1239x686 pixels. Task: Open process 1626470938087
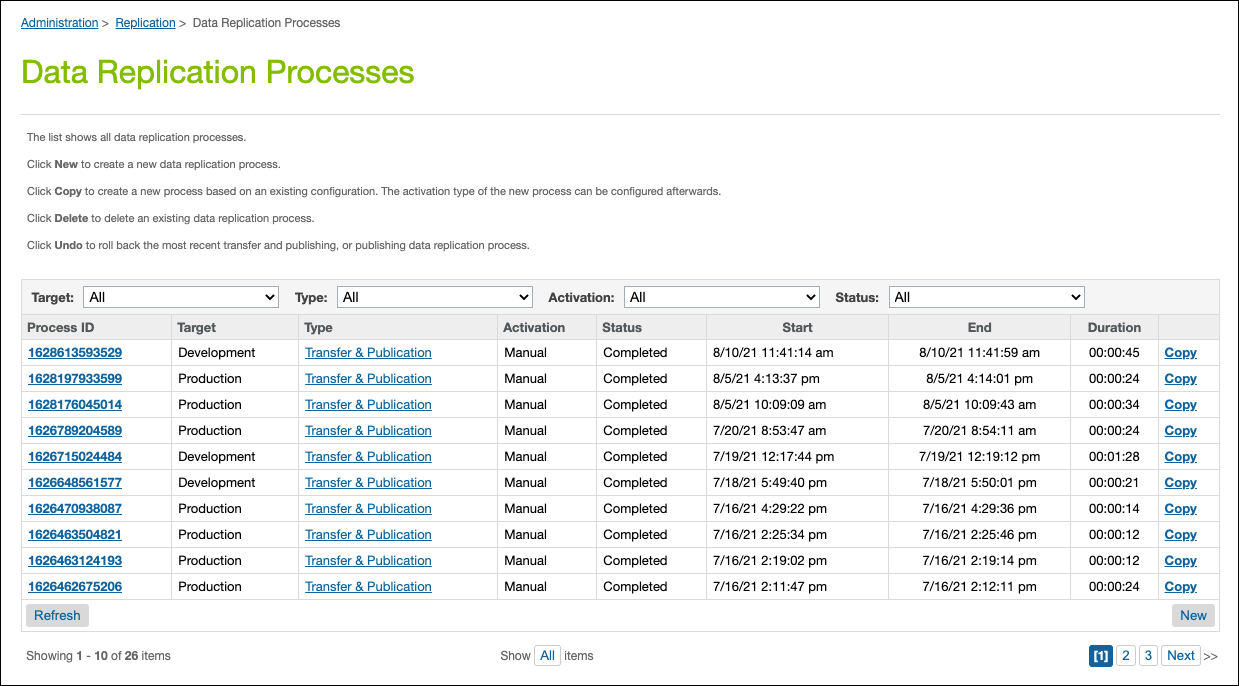75,509
